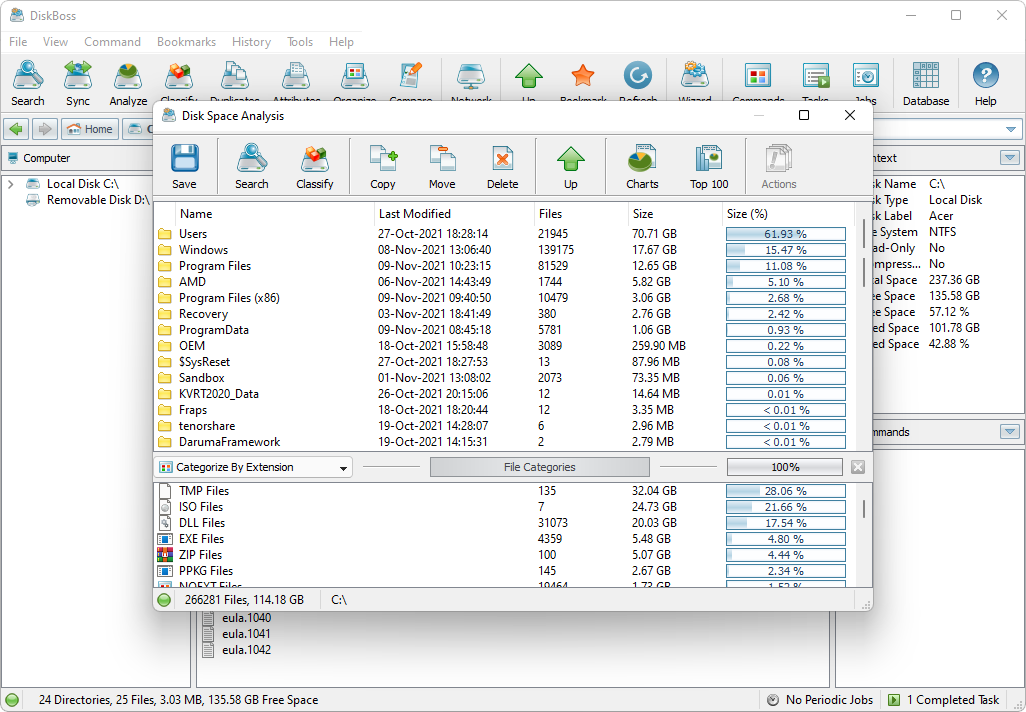Open the Categorize By Extension dropdown

tap(253, 467)
